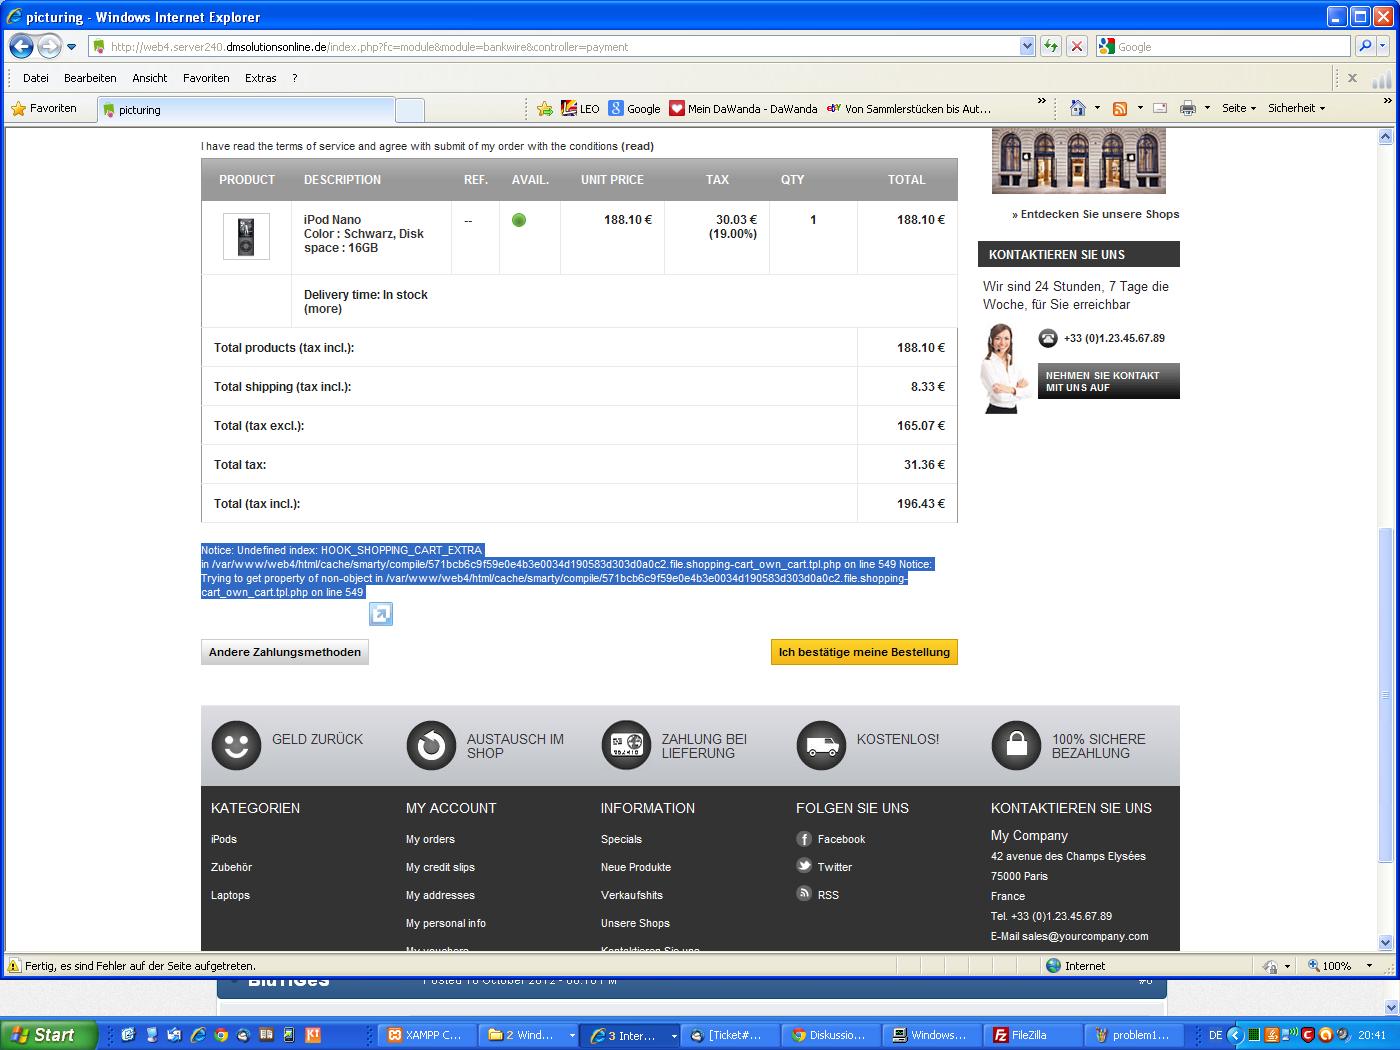
Task: Open the Seite dropdown menu
Action: point(1238,108)
